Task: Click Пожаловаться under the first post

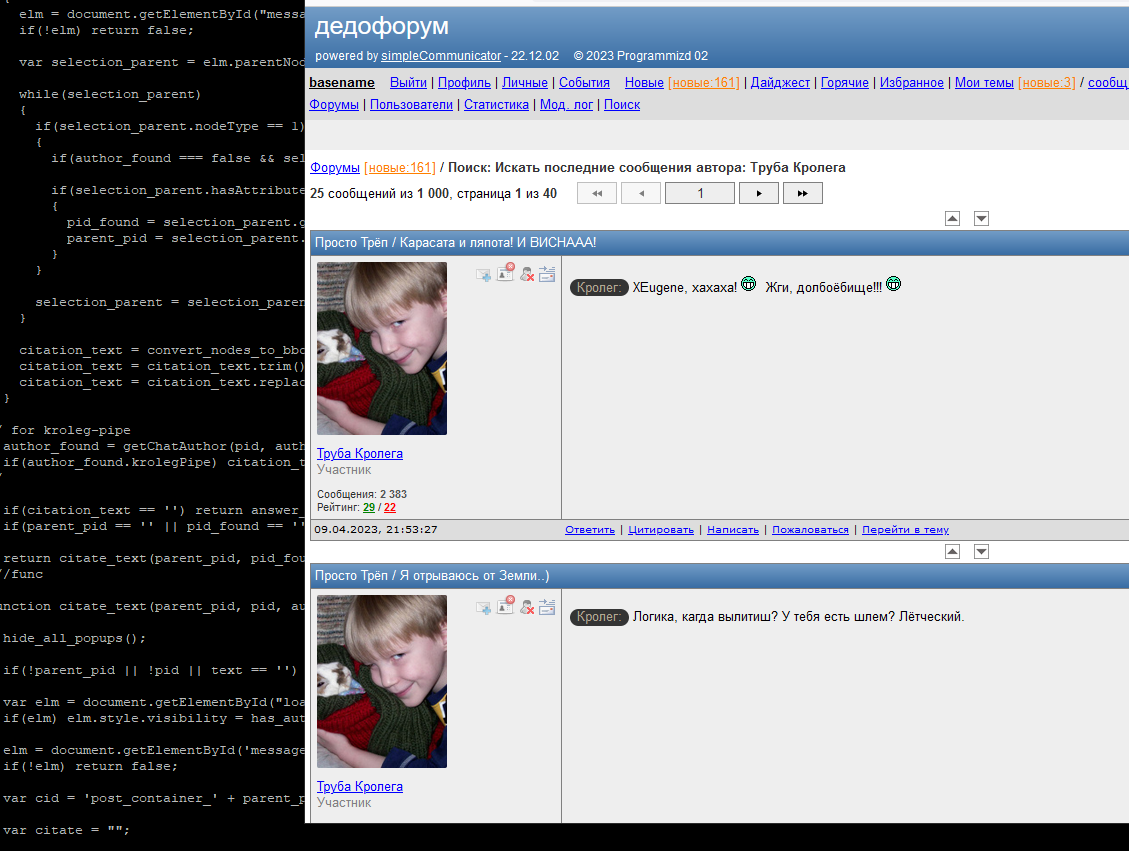Action: point(810,530)
